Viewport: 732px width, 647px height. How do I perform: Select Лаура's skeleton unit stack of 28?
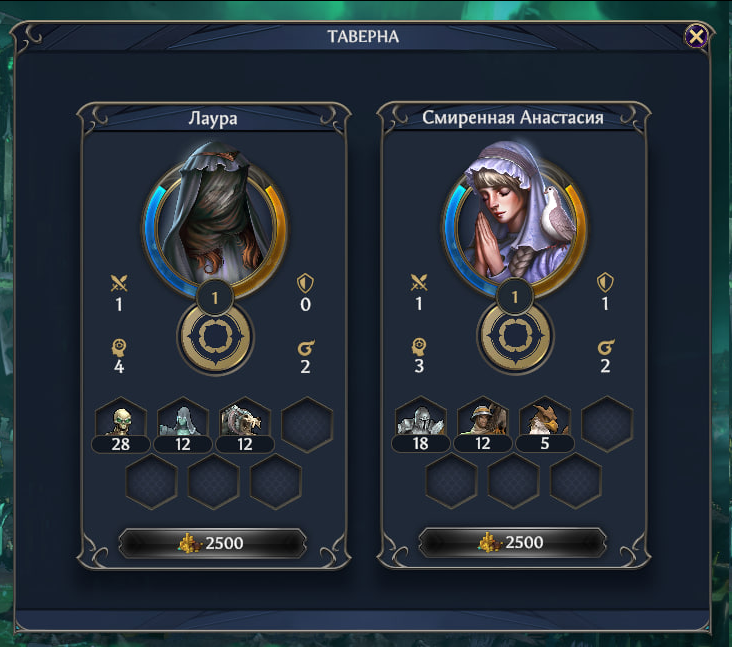(121, 425)
